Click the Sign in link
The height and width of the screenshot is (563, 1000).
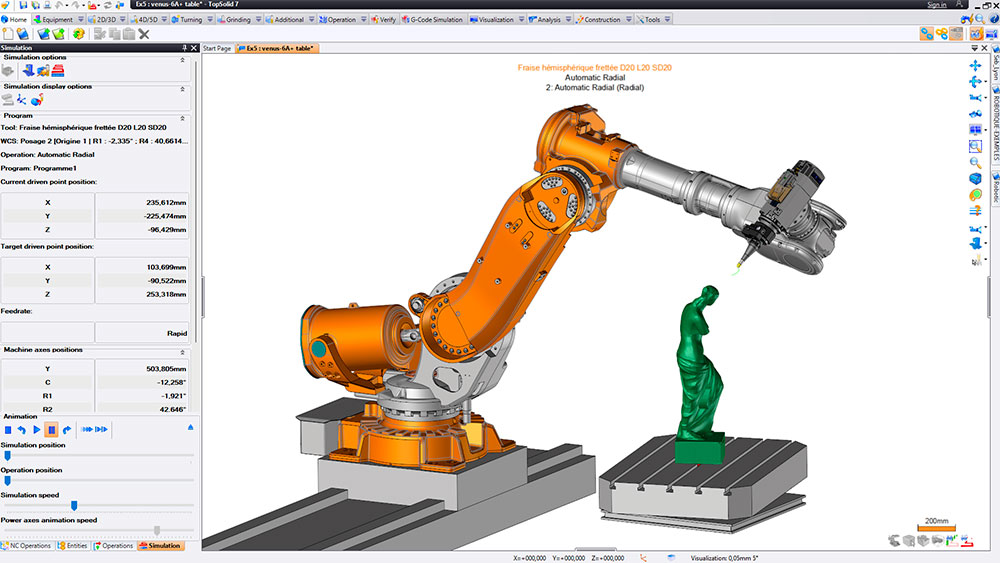pos(936,5)
